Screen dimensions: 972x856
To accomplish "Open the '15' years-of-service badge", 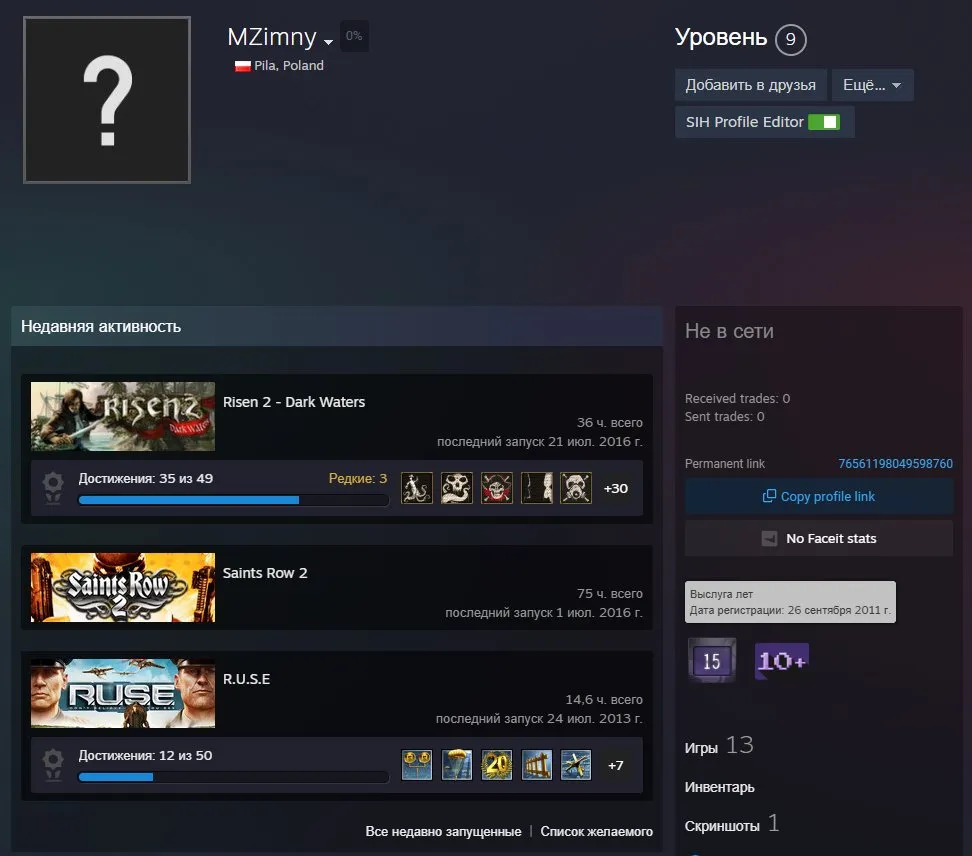I will [x=712, y=661].
